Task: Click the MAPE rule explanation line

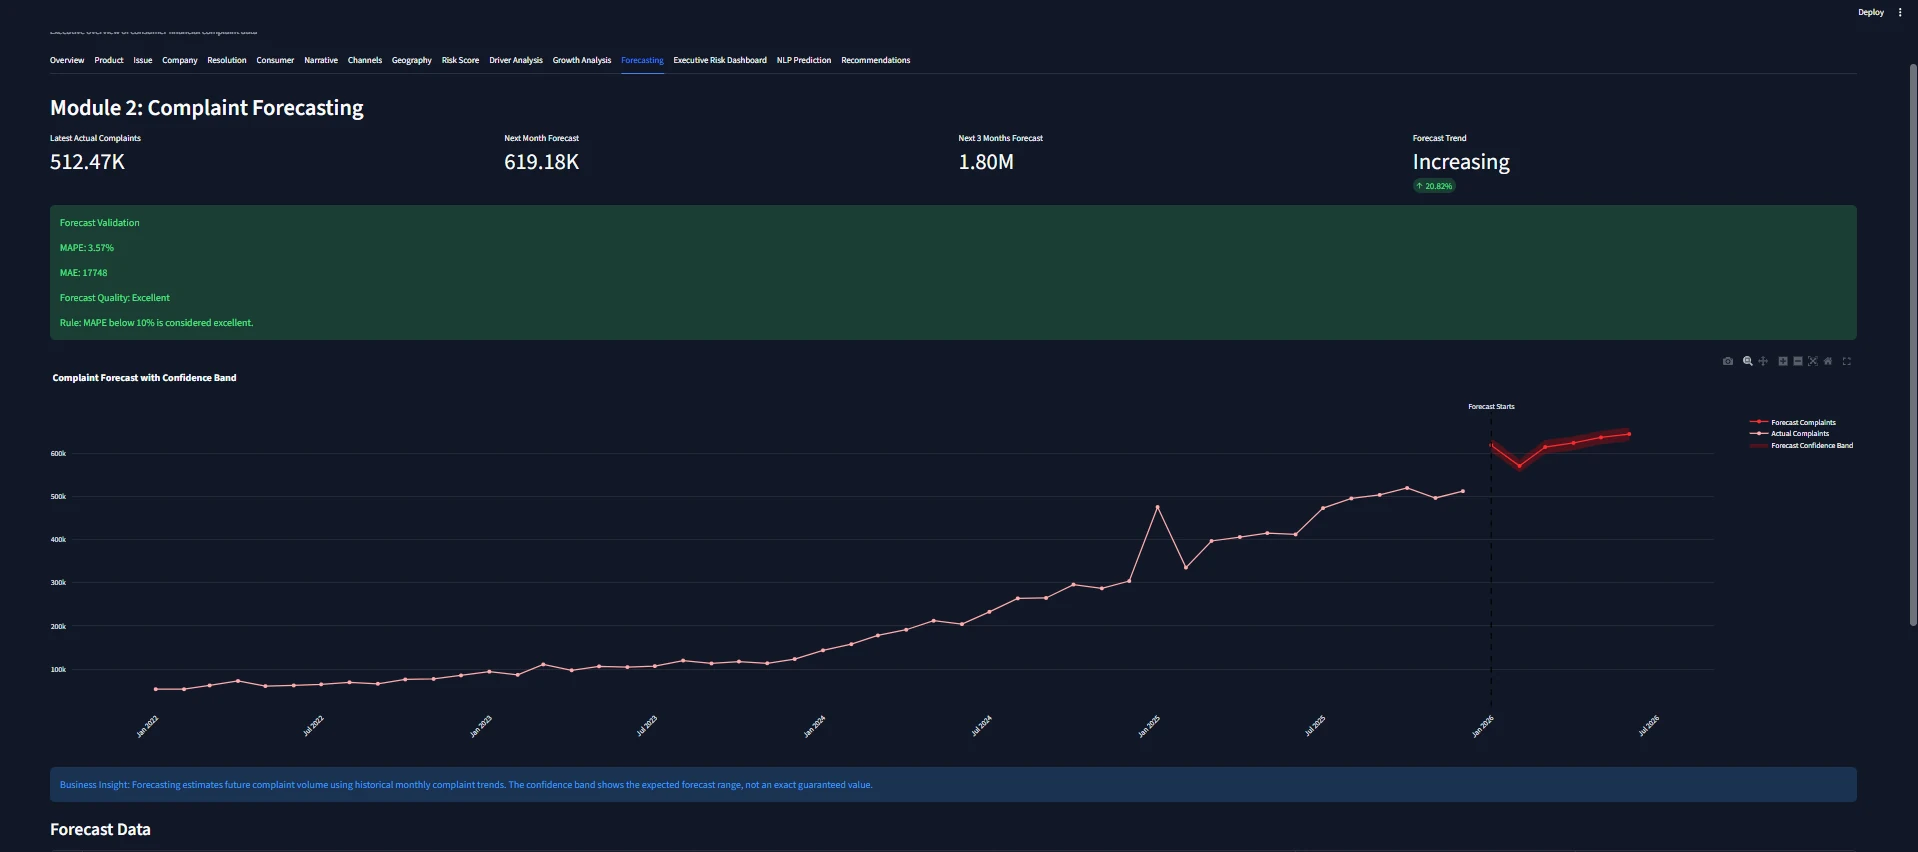Action: point(157,323)
